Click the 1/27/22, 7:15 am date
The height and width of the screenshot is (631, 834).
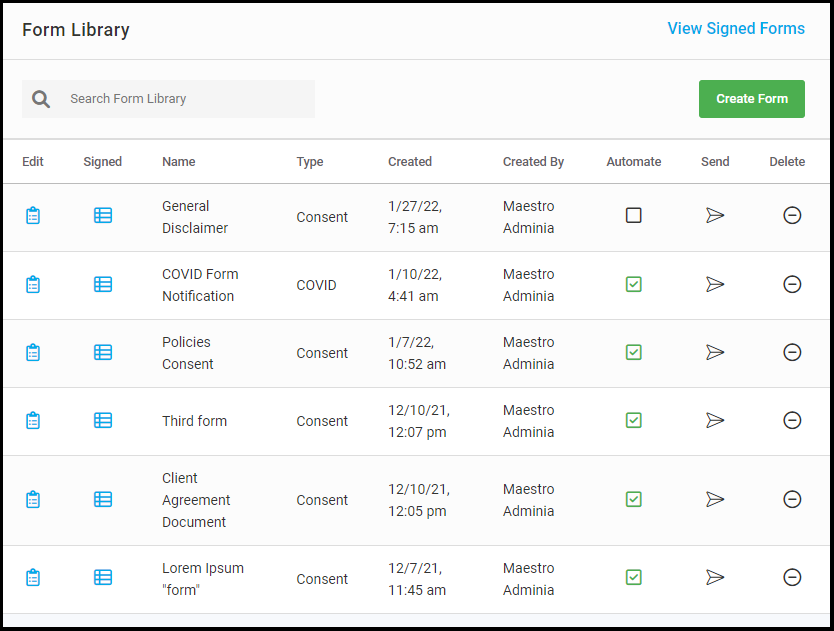415,217
